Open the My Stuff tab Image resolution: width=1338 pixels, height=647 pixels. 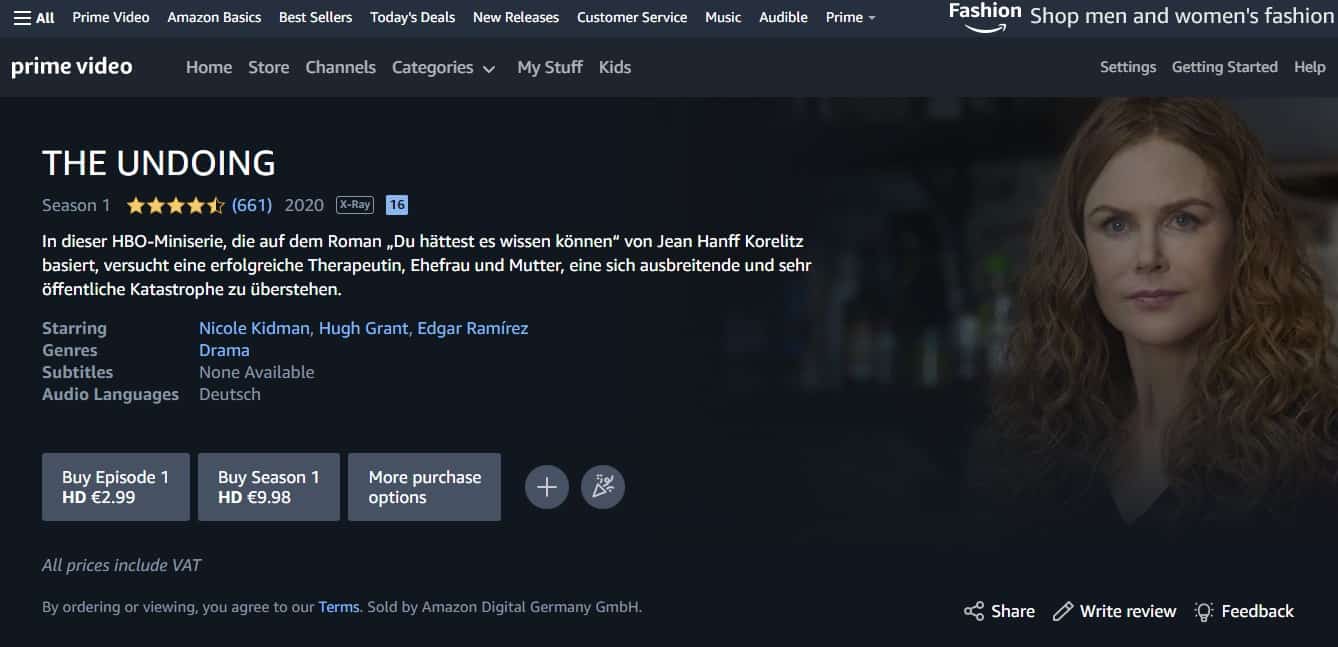click(x=549, y=67)
